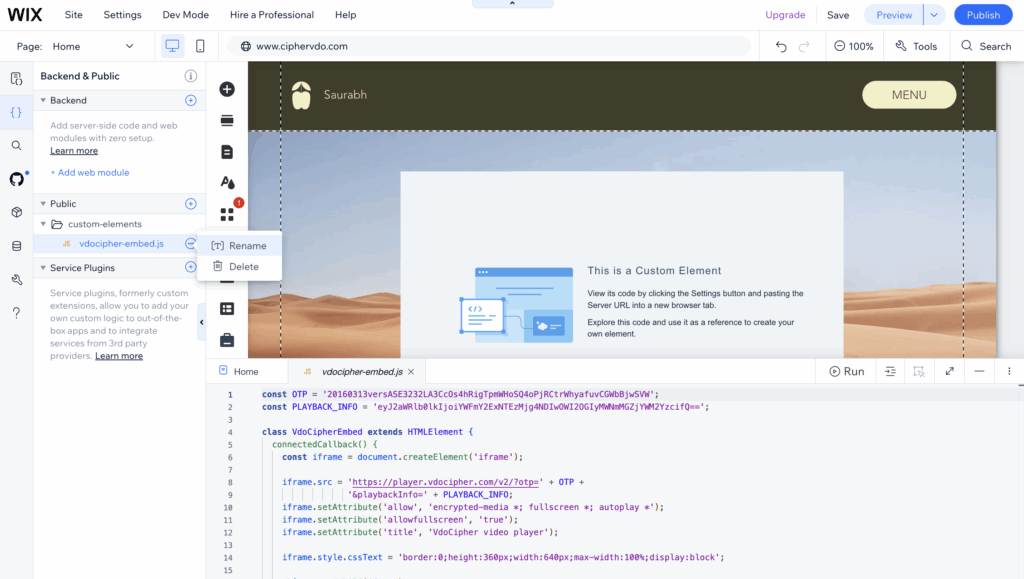Collapse the custom-elements folder
Viewport: 1024px width, 579px height.
[43, 224]
